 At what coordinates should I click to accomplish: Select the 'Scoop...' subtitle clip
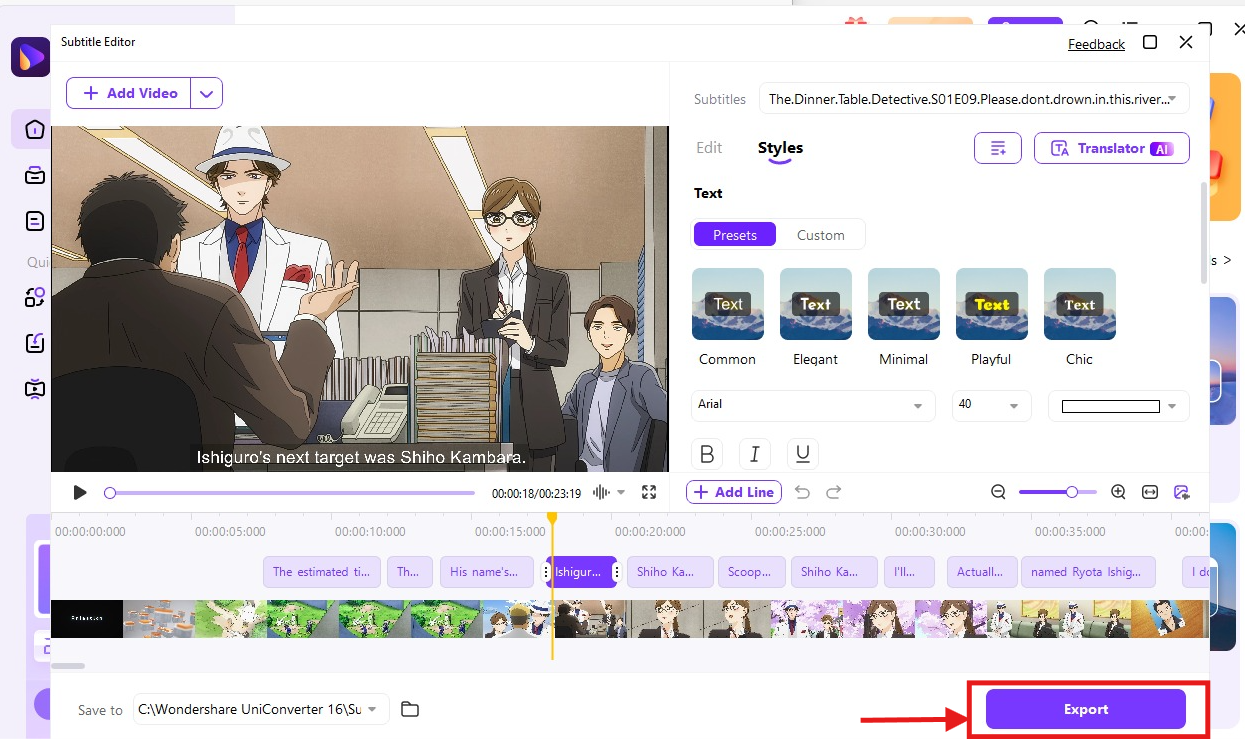tap(750, 572)
